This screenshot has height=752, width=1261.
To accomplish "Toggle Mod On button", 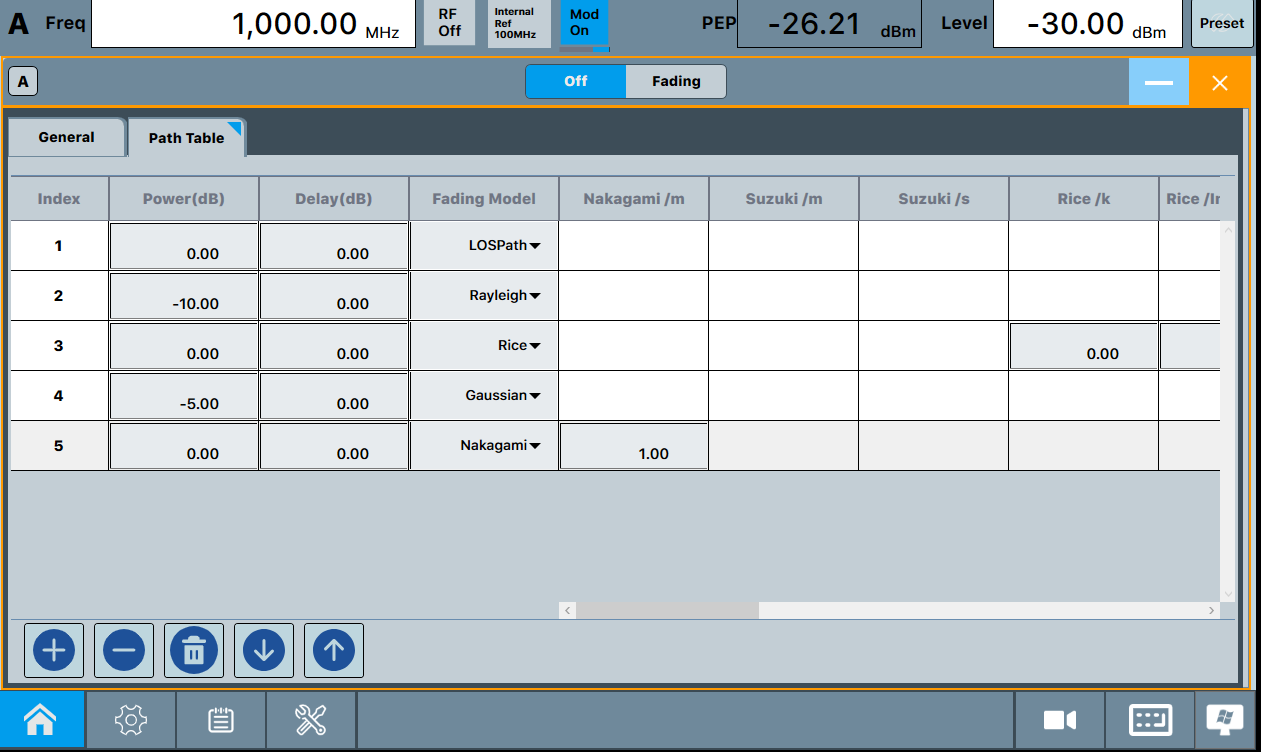I will [584, 23].
